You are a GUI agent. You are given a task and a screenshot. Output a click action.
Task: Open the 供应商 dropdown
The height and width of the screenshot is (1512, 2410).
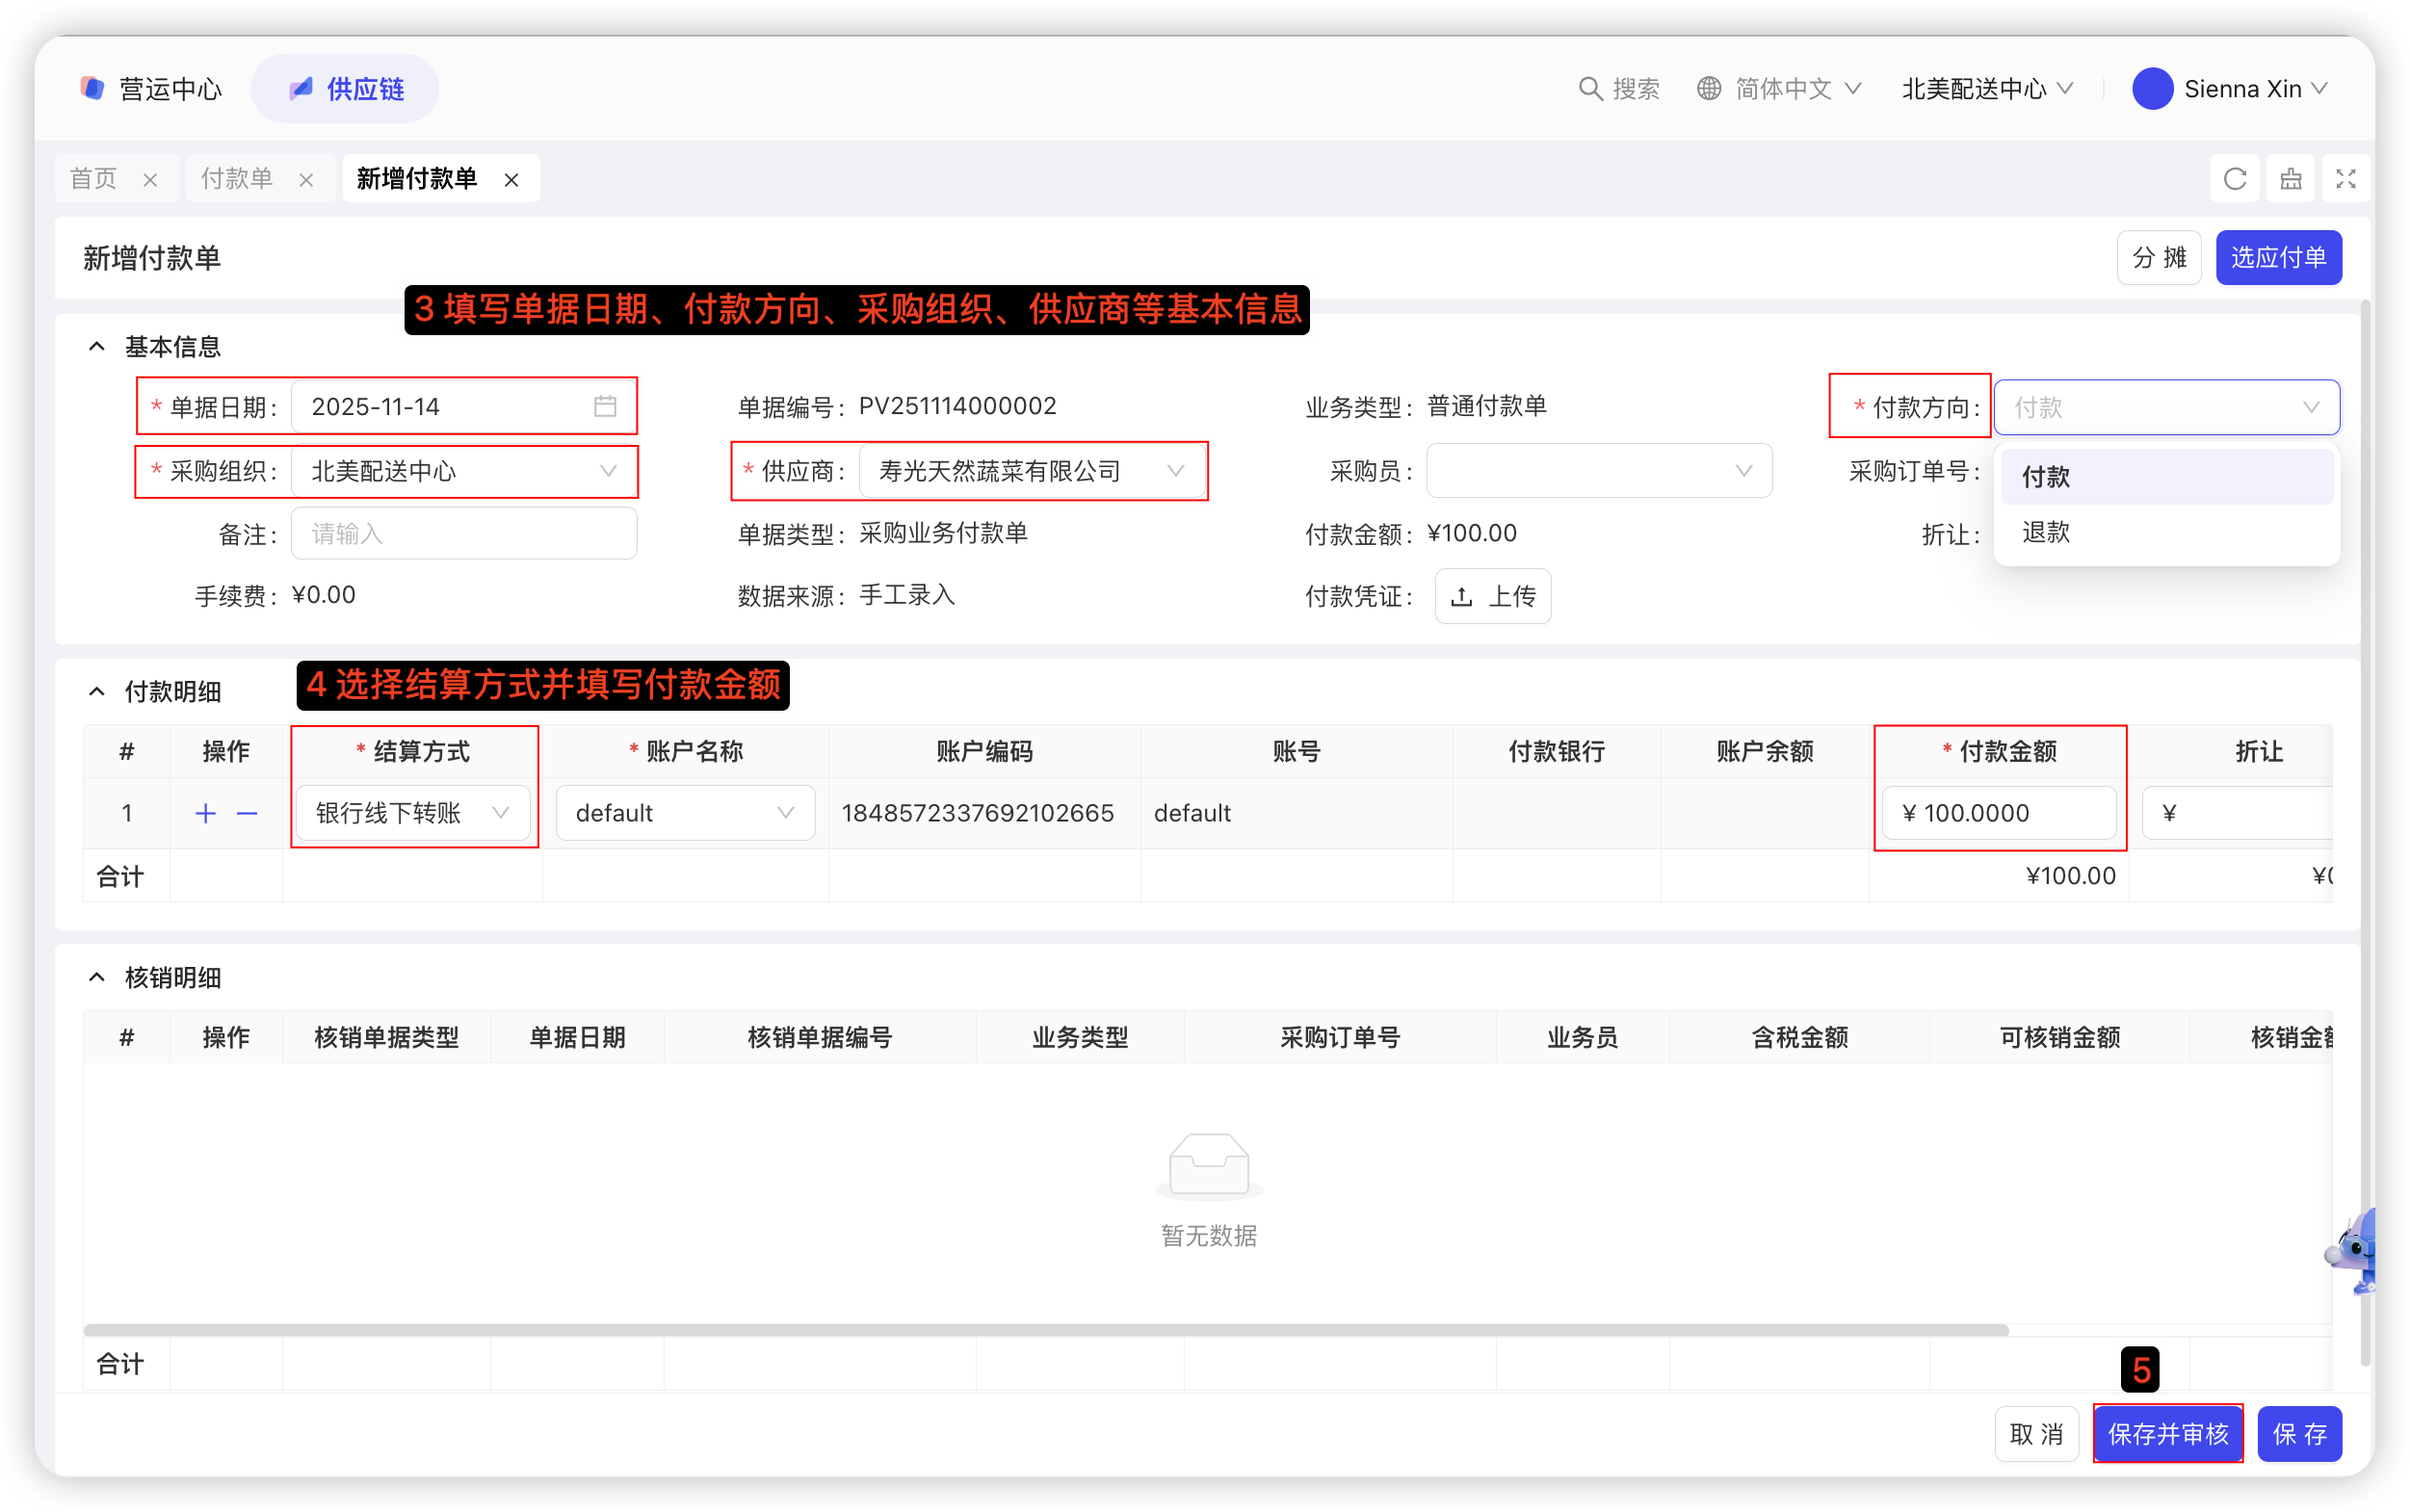[1031, 471]
